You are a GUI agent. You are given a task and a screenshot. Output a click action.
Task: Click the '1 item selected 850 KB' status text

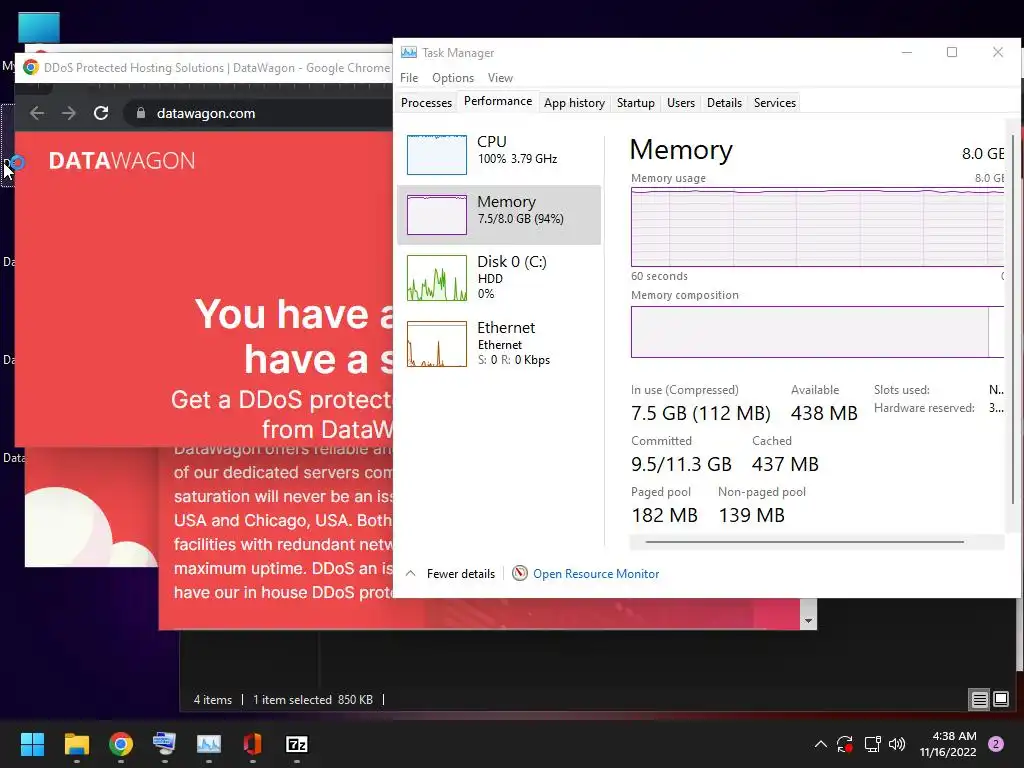(x=313, y=699)
